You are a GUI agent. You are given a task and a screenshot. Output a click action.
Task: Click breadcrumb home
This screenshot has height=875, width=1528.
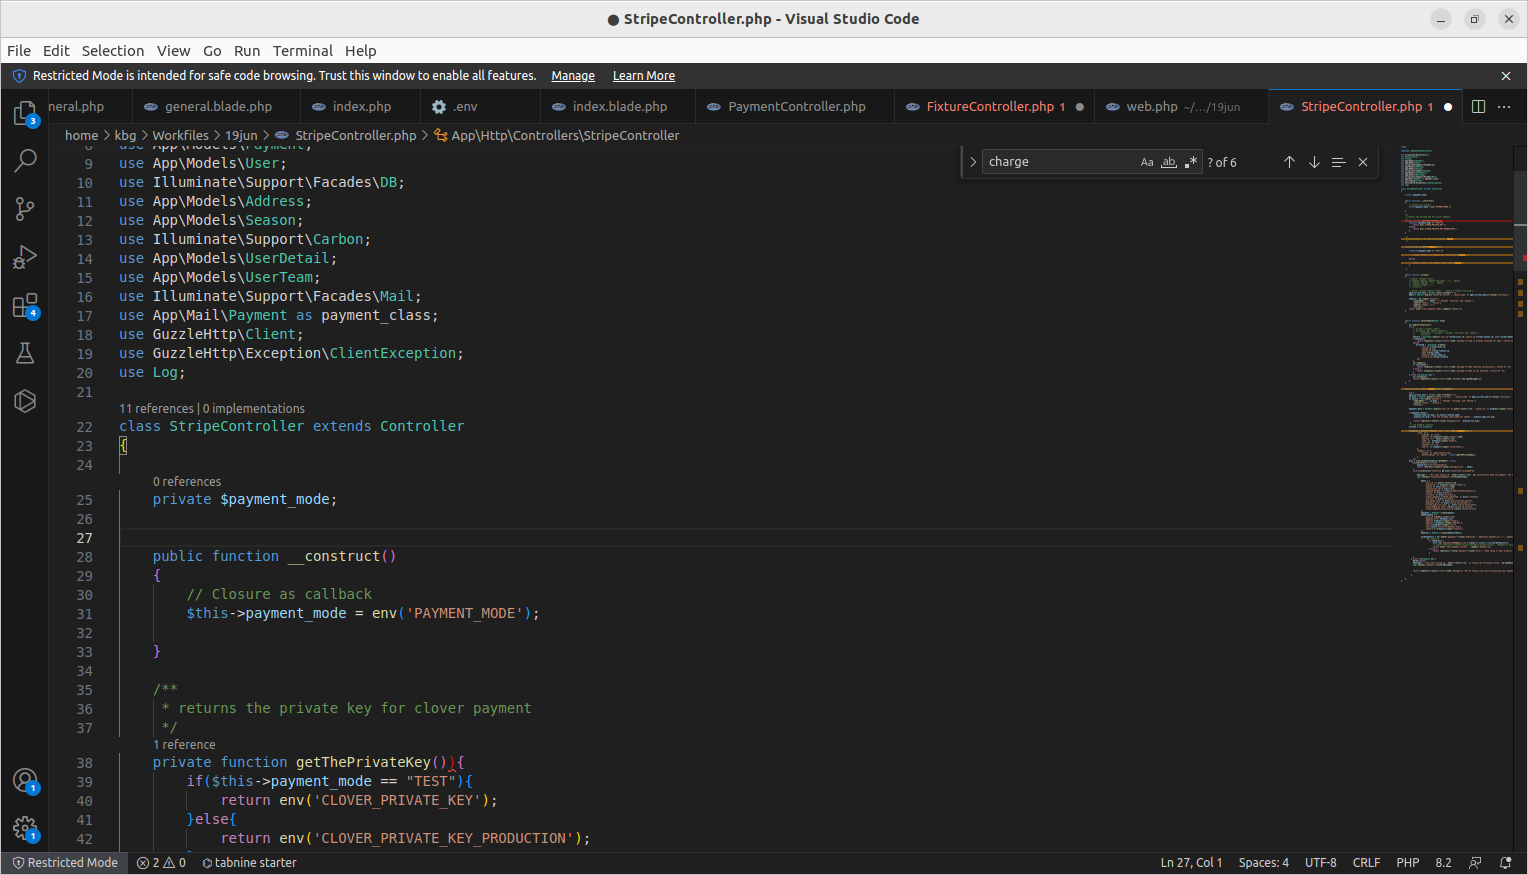[81, 136]
